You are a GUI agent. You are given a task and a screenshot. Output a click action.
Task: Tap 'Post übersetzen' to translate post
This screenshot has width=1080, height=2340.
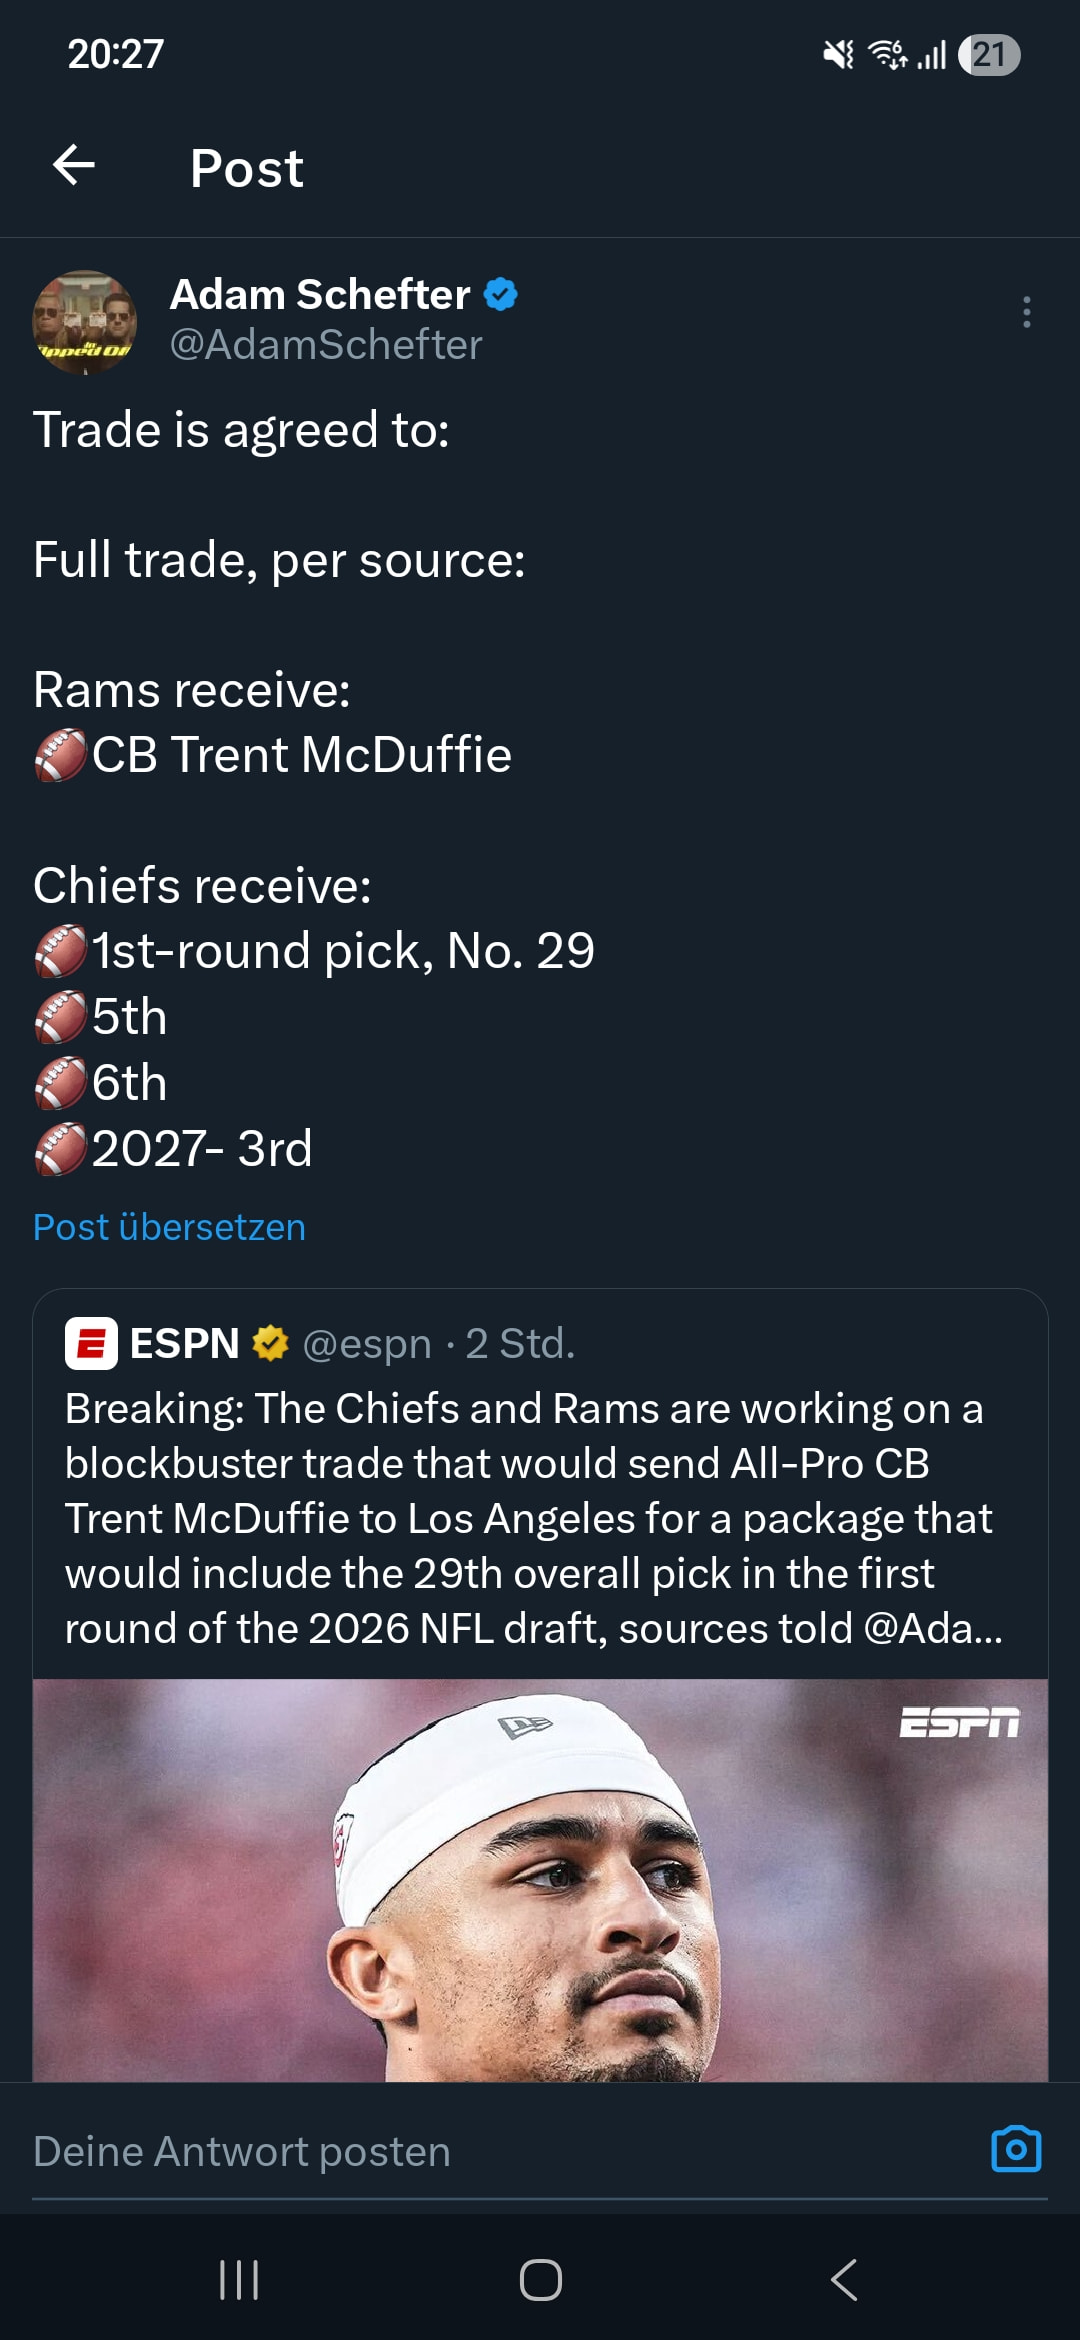169,1227
